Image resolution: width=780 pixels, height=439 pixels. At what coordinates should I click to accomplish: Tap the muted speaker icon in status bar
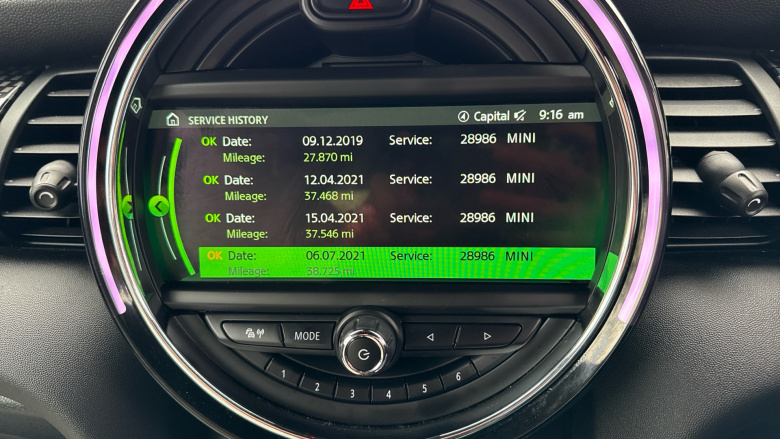click(x=521, y=116)
